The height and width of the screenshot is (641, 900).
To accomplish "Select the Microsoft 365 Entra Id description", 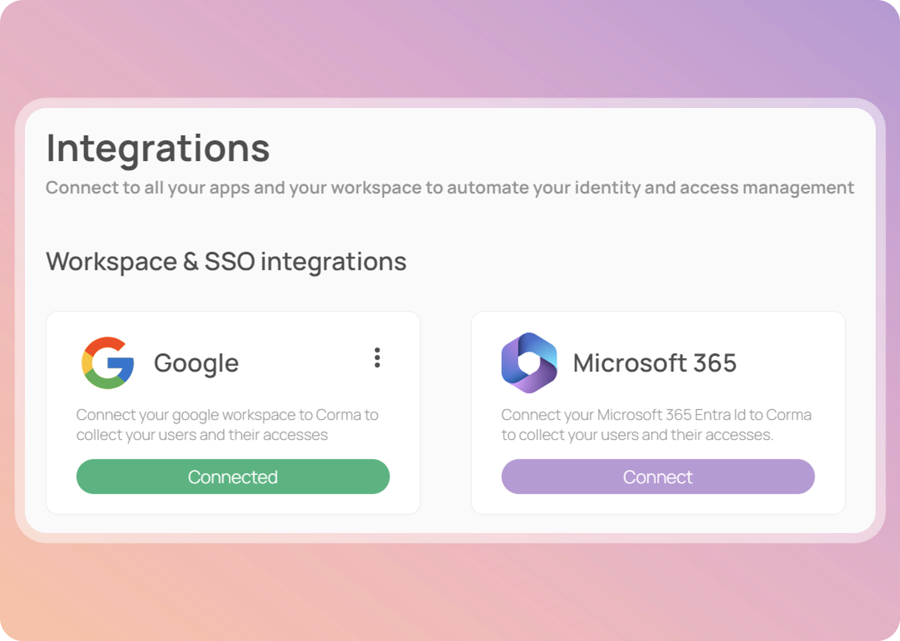I will click(656, 425).
